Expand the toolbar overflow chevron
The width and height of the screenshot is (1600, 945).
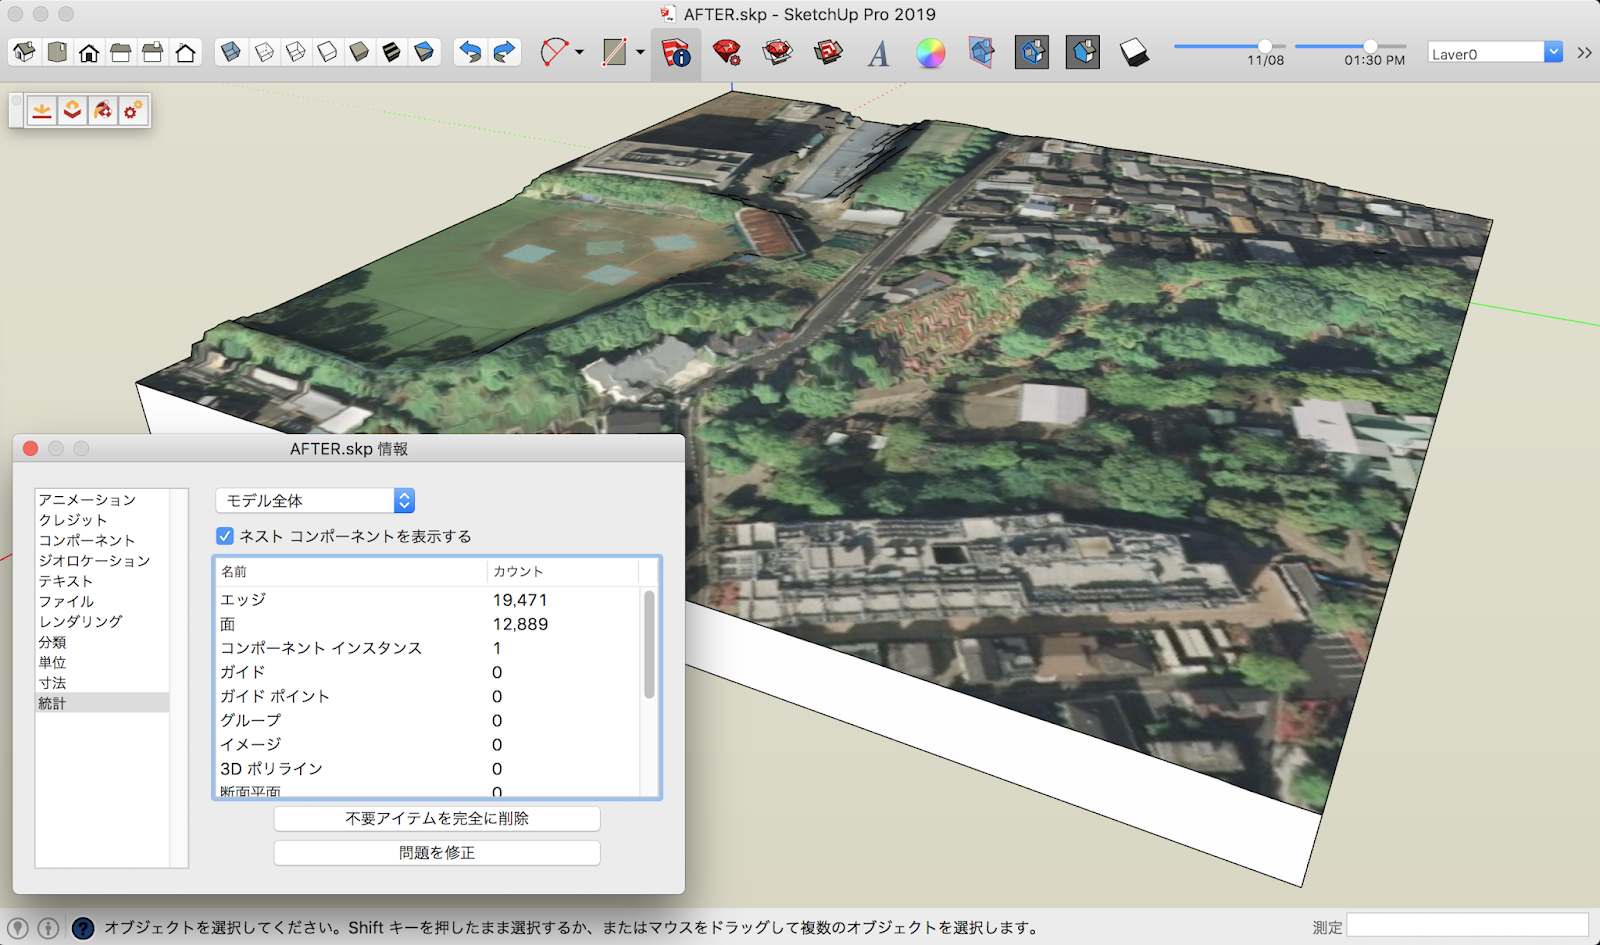point(1584,53)
